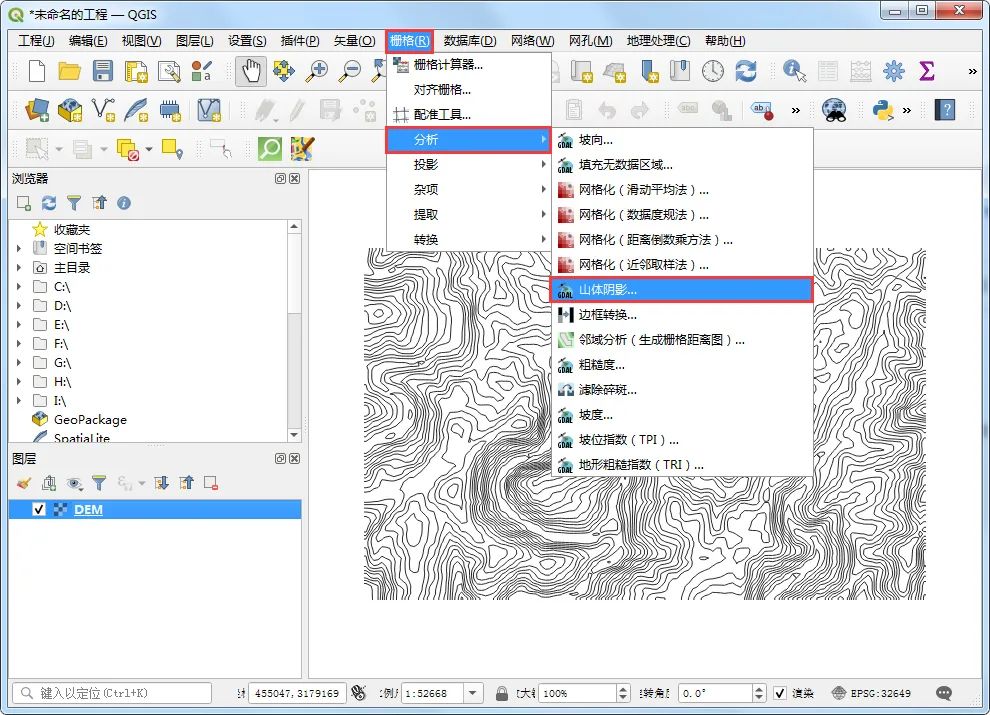
Task: Select Roughness entry in submenu
Action: [681, 364]
